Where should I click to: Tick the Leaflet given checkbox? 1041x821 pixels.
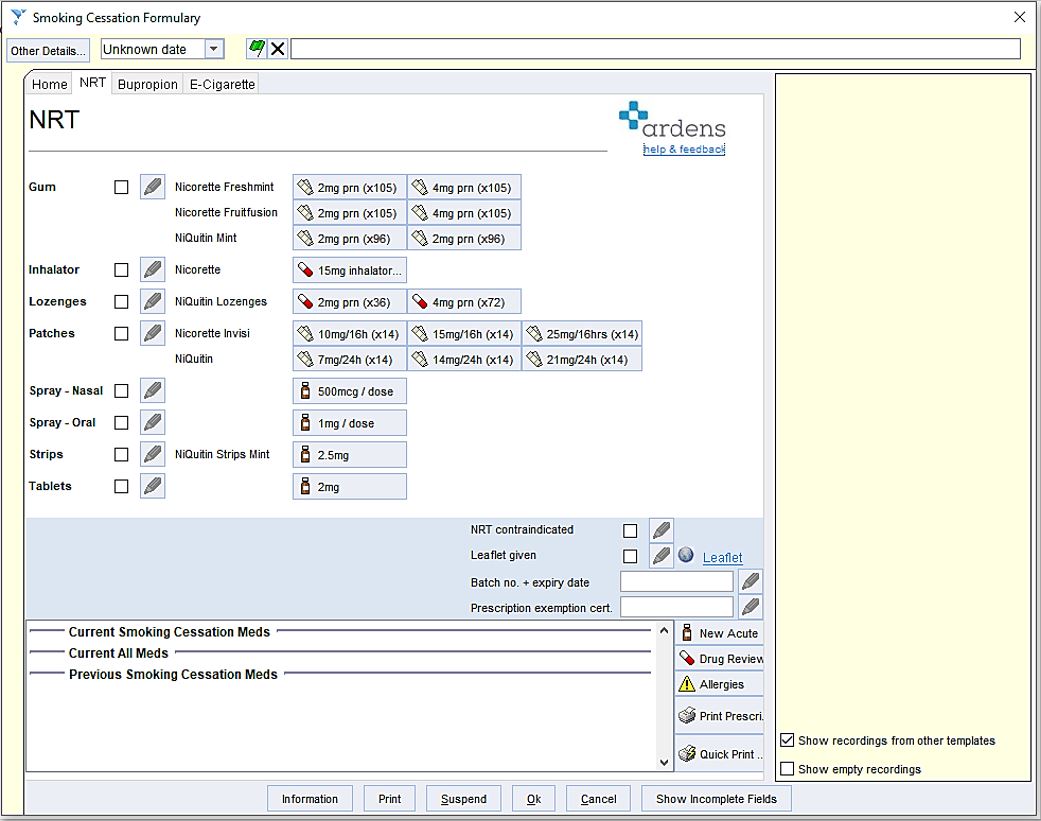click(630, 556)
